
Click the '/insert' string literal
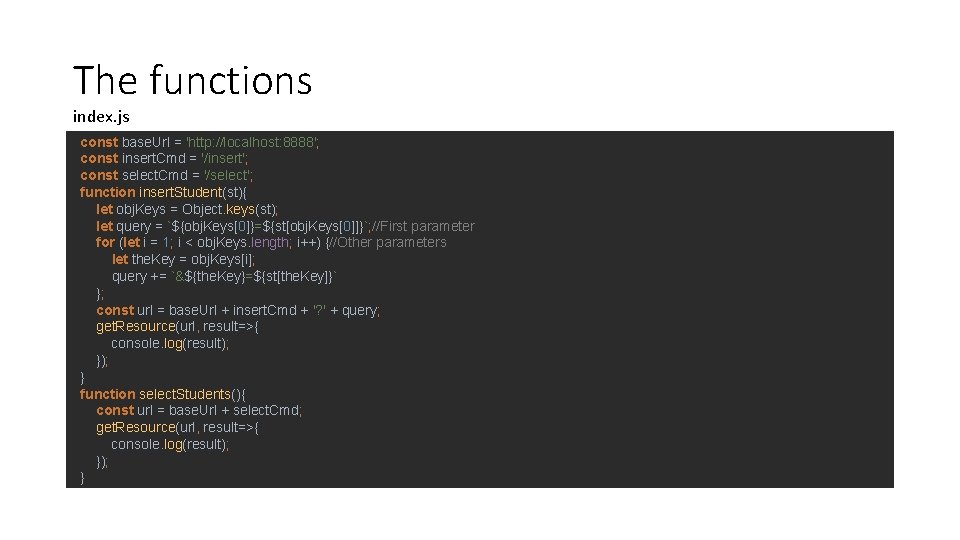tap(225, 158)
